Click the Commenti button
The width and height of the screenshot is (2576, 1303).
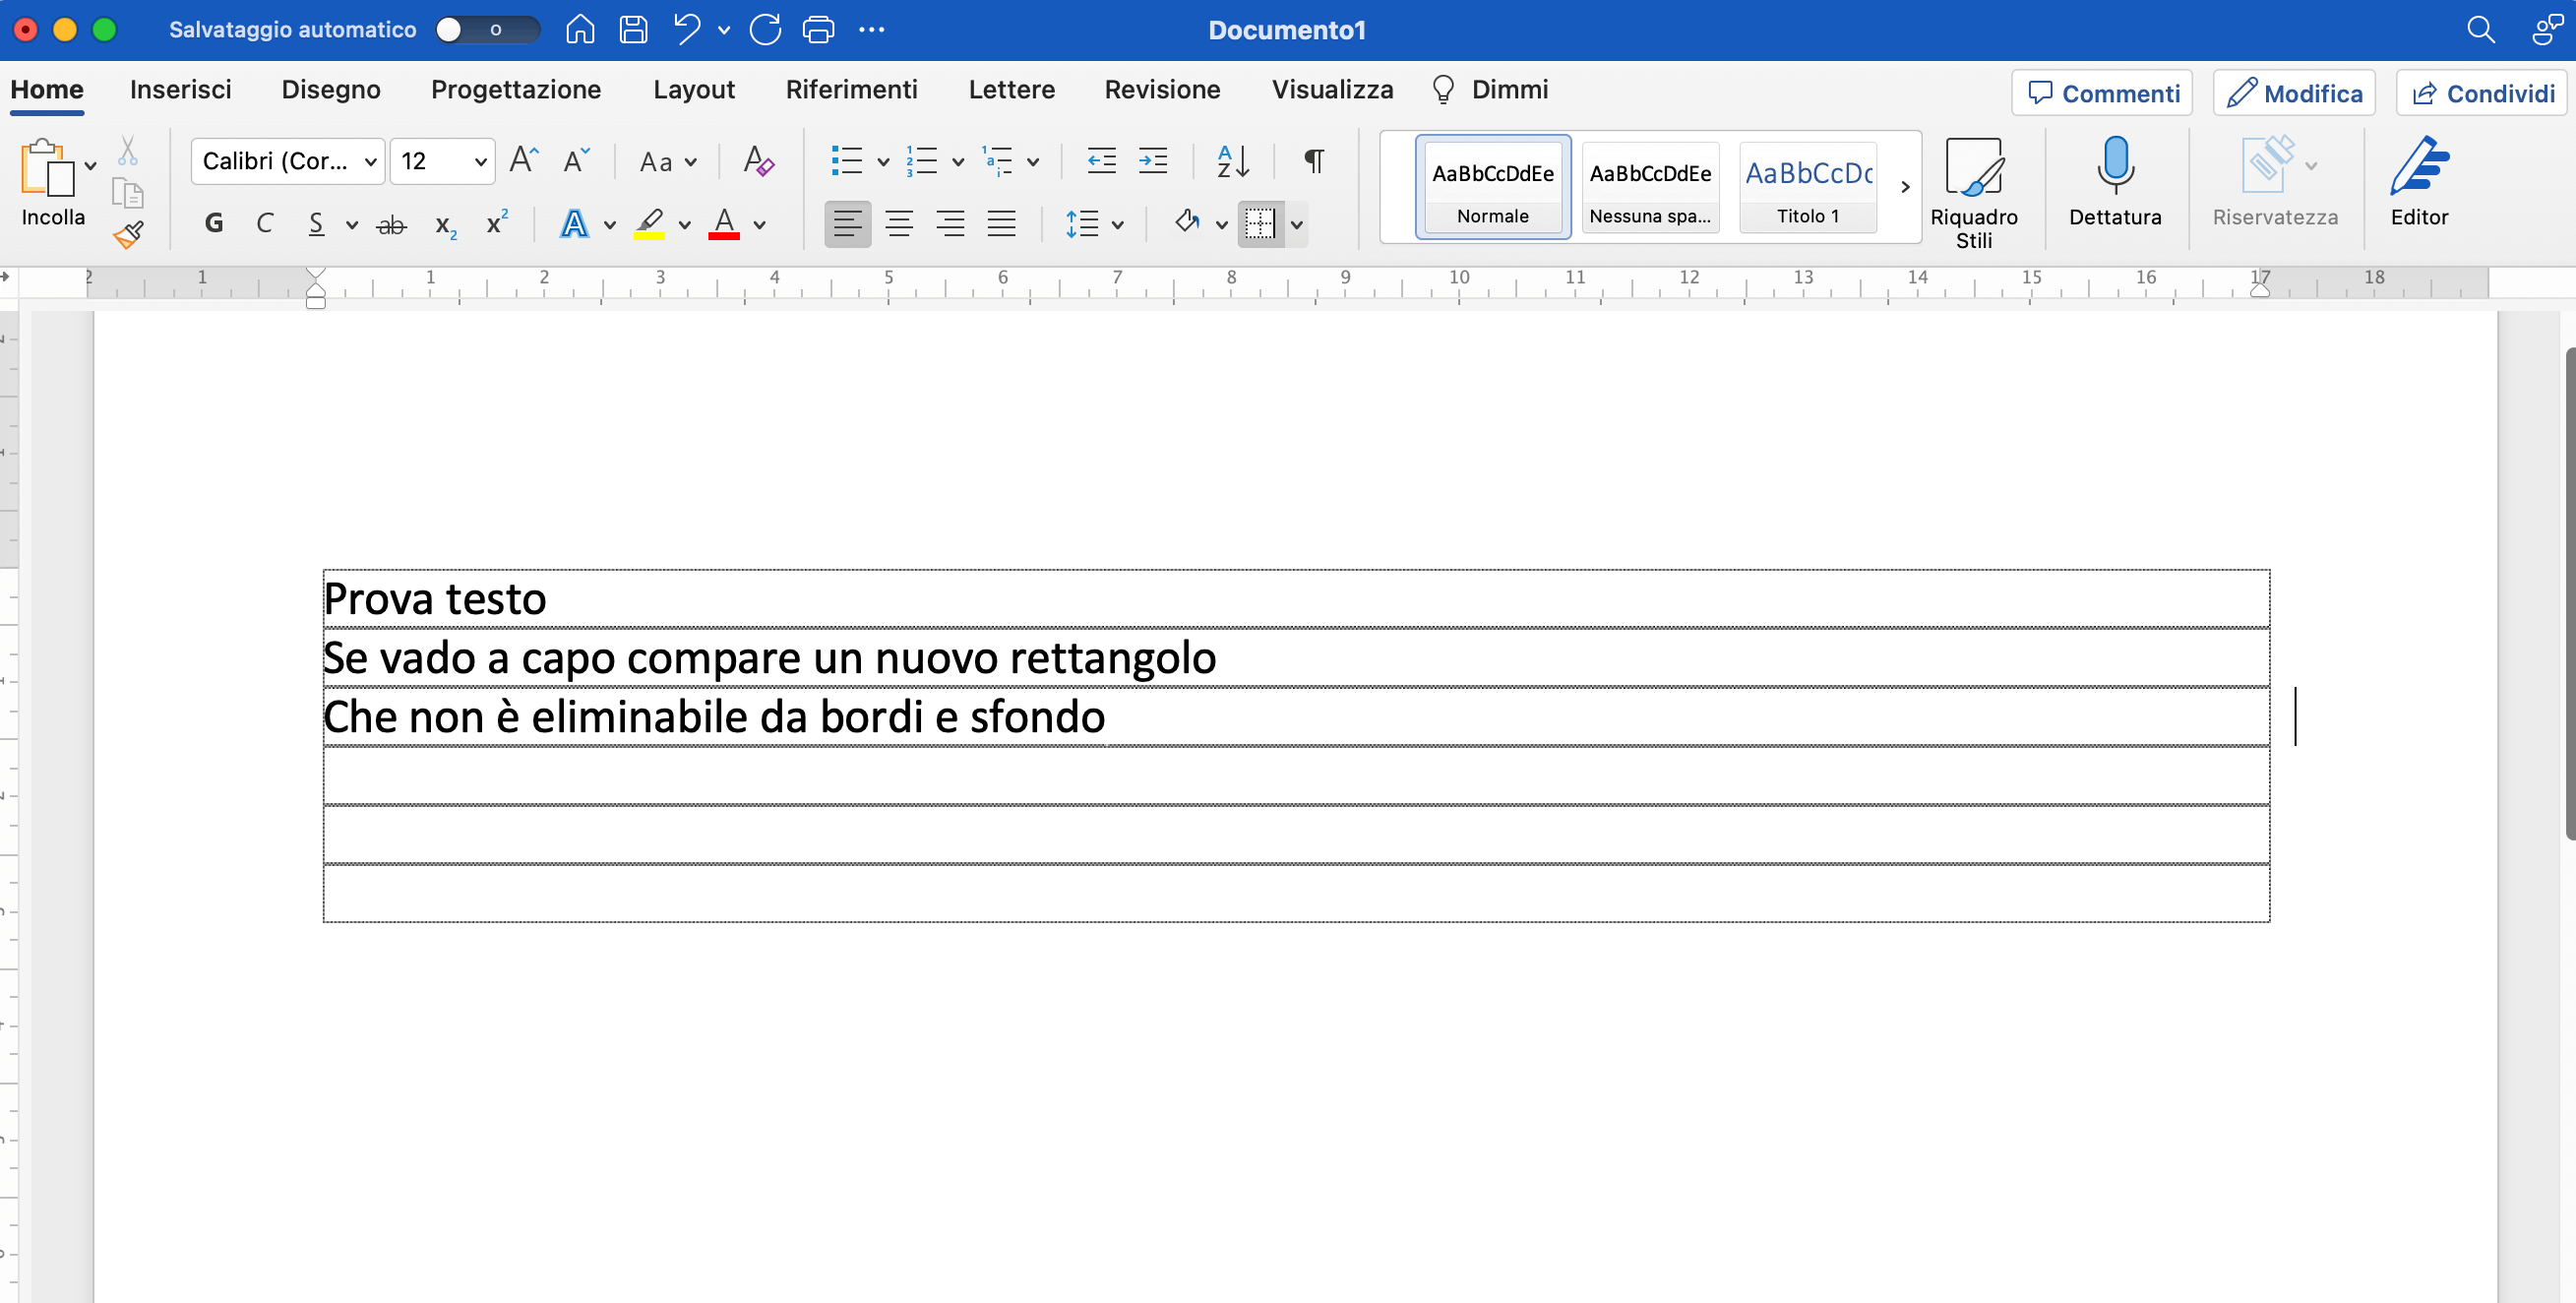tap(2102, 93)
